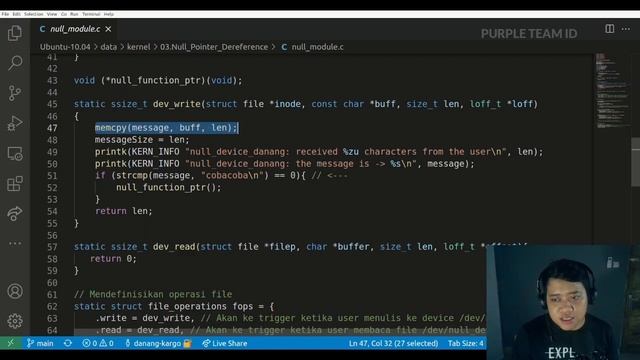Click dev_read function name on line 57
640x360 pixels.
(174, 247)
